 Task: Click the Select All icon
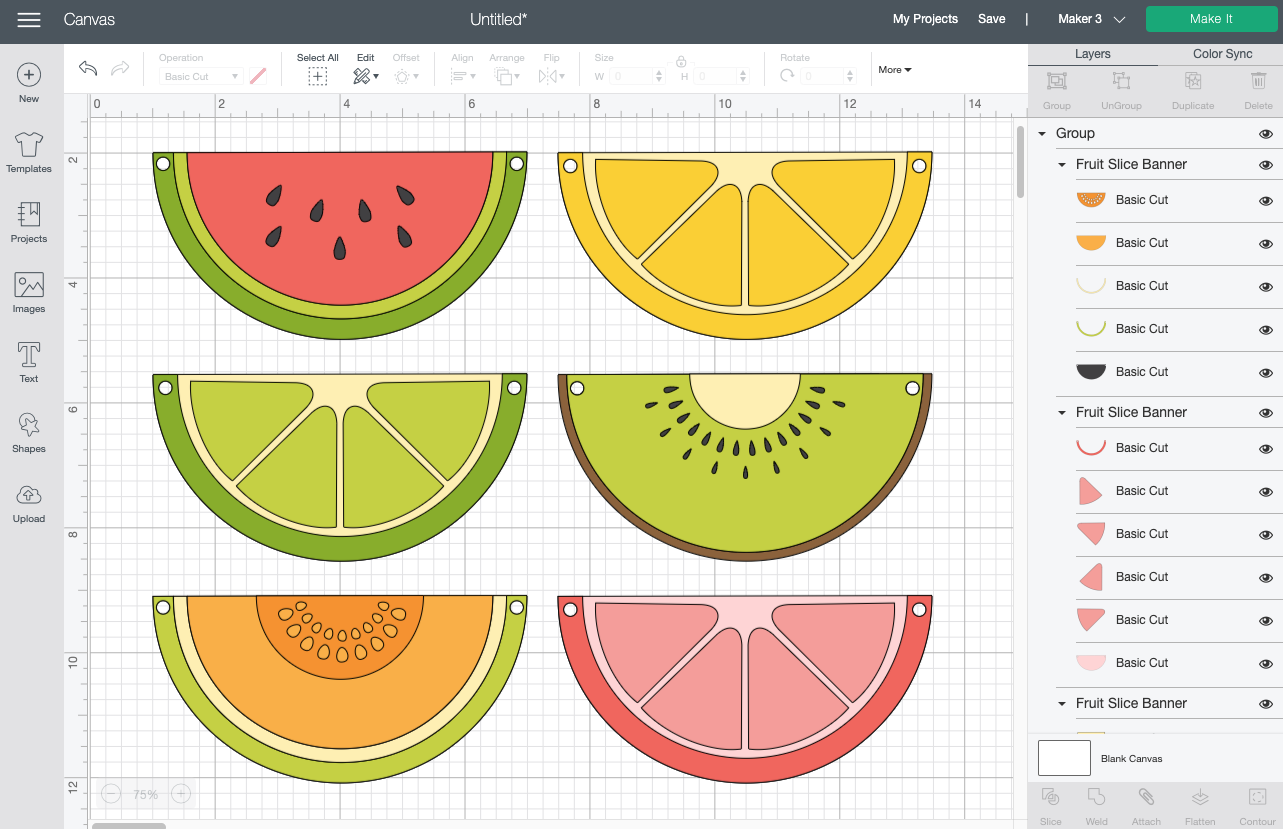317,76
